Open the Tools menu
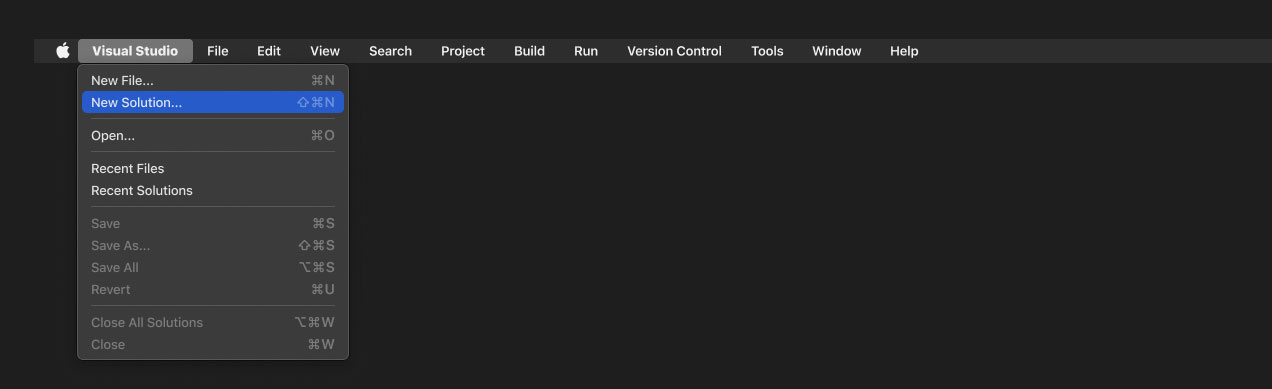 (767, 51)
